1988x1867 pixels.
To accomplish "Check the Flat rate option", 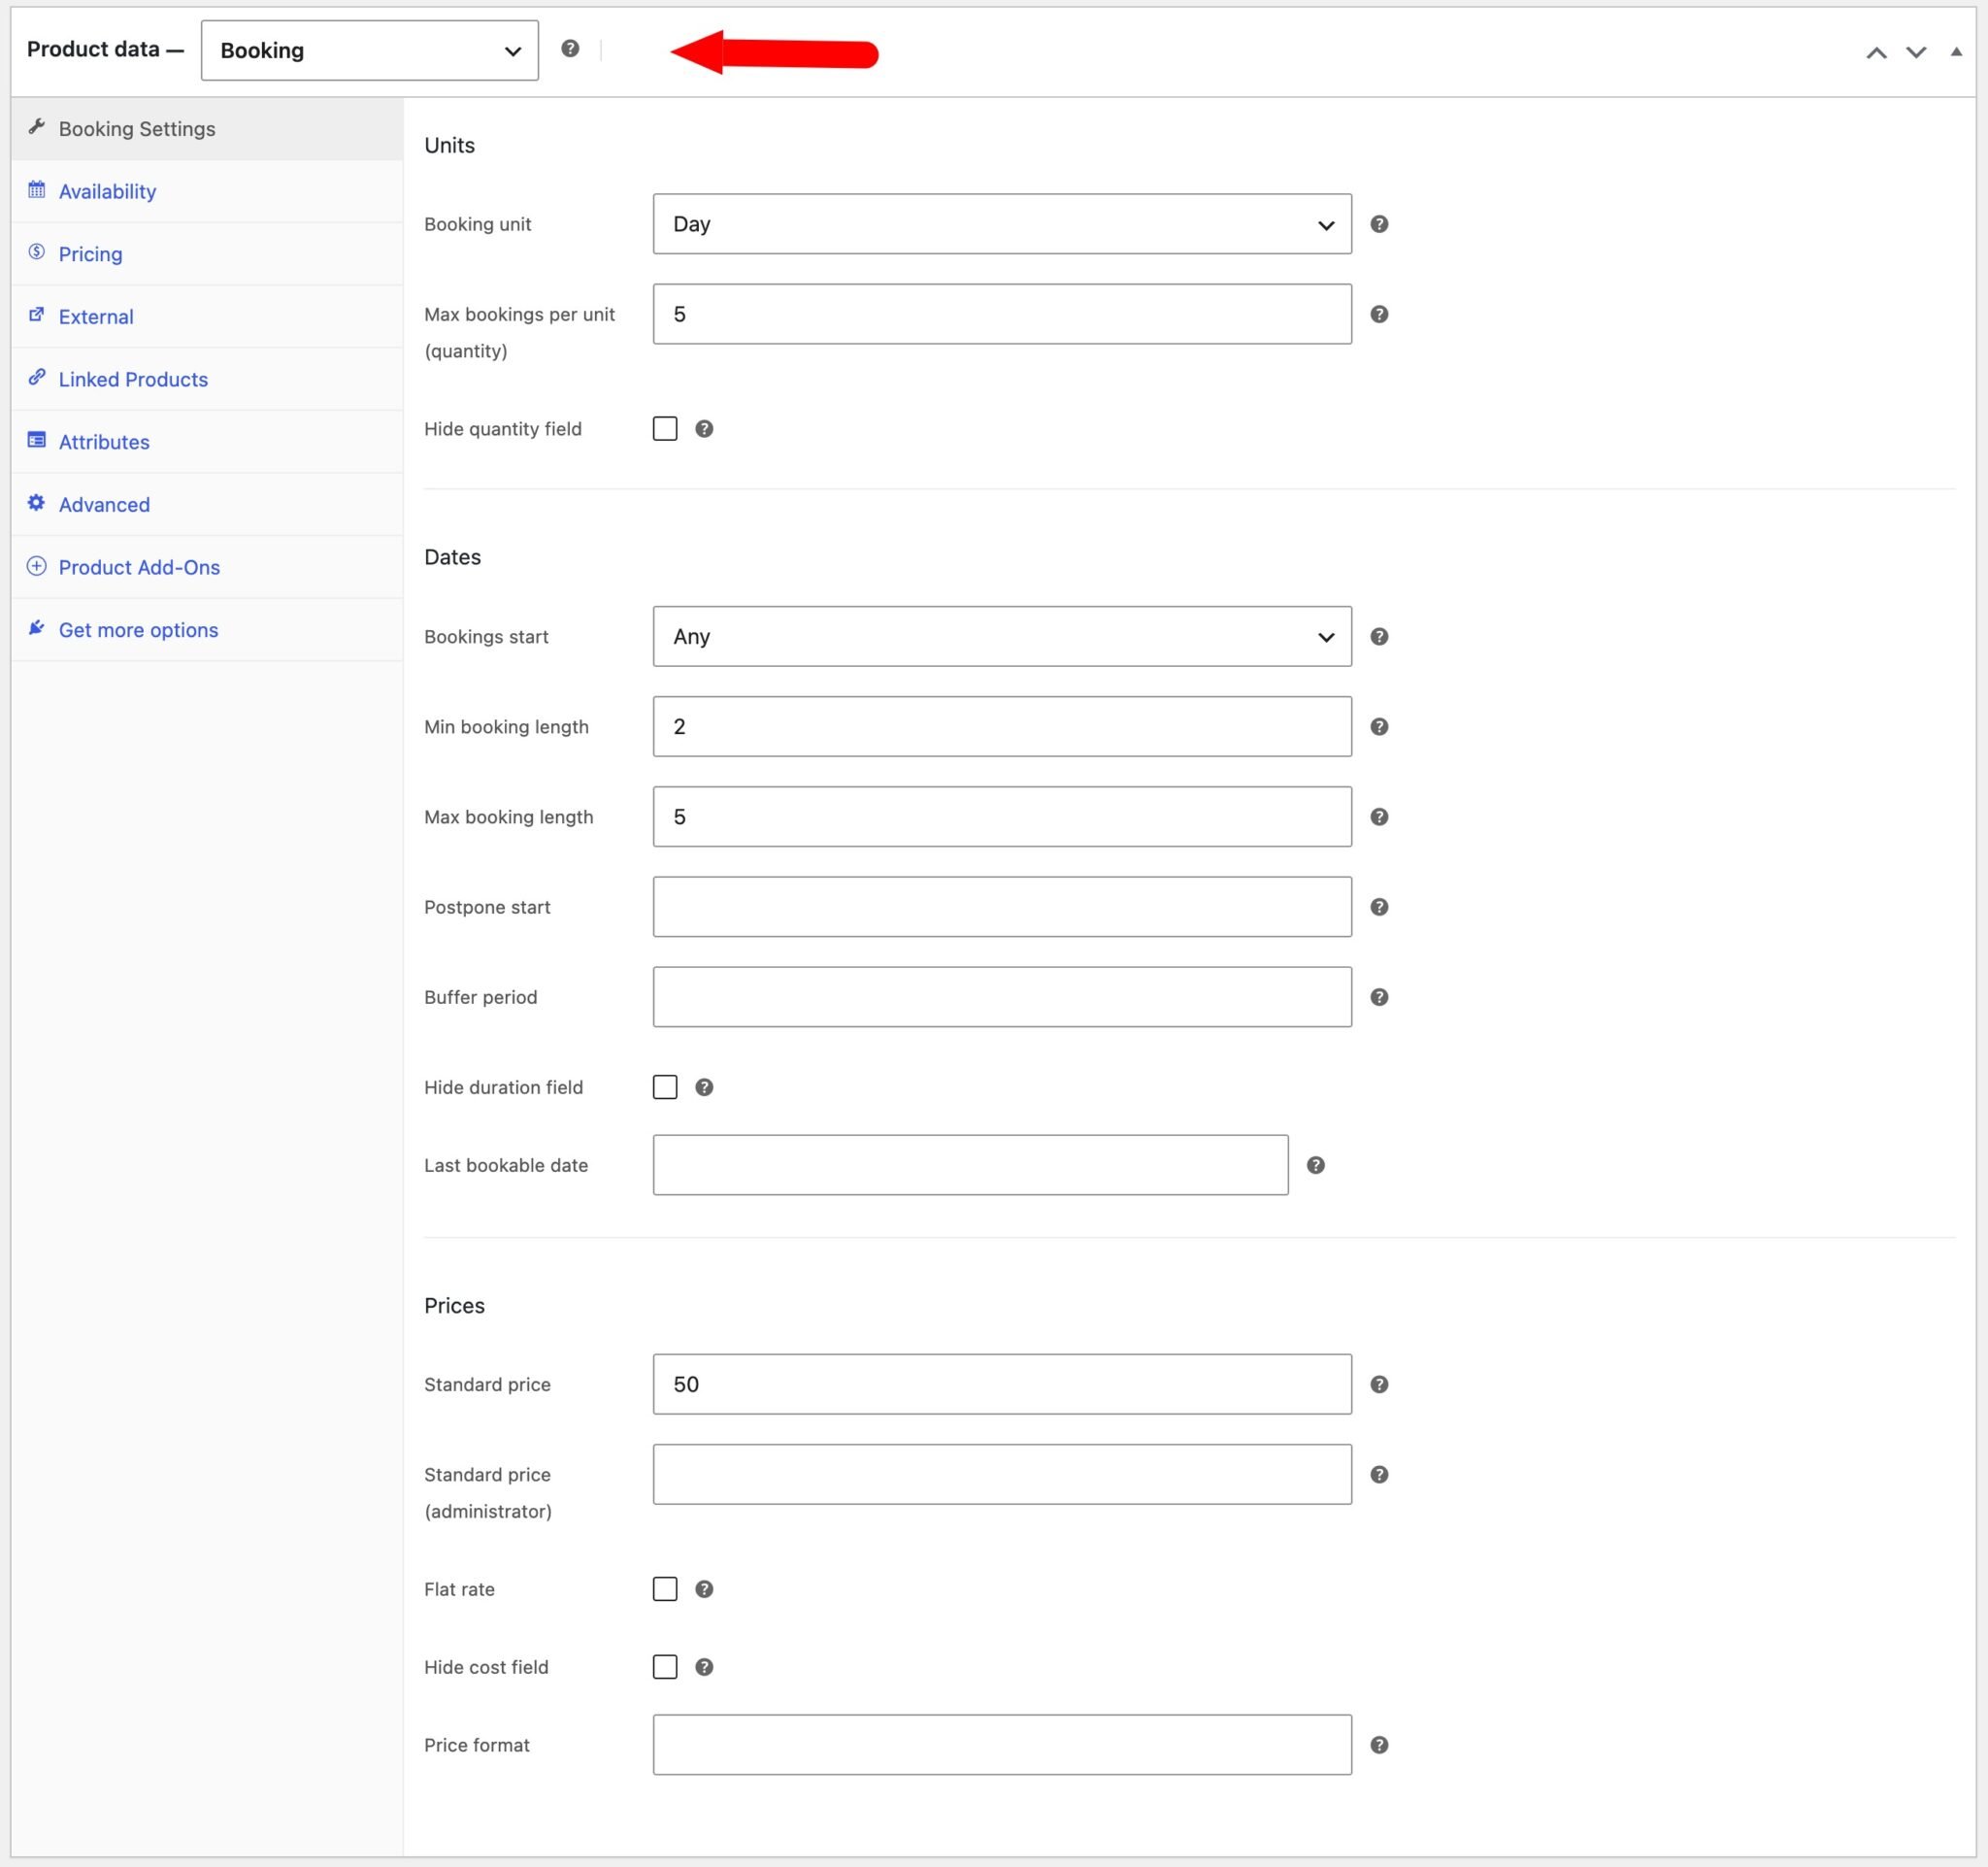I will [x=665, y=1588].
